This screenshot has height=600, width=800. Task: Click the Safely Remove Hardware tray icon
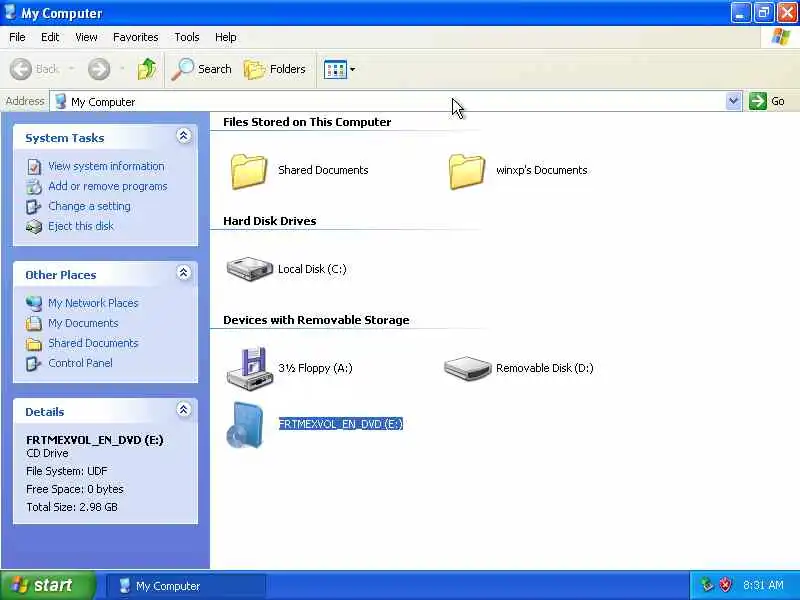pos(707,585)
